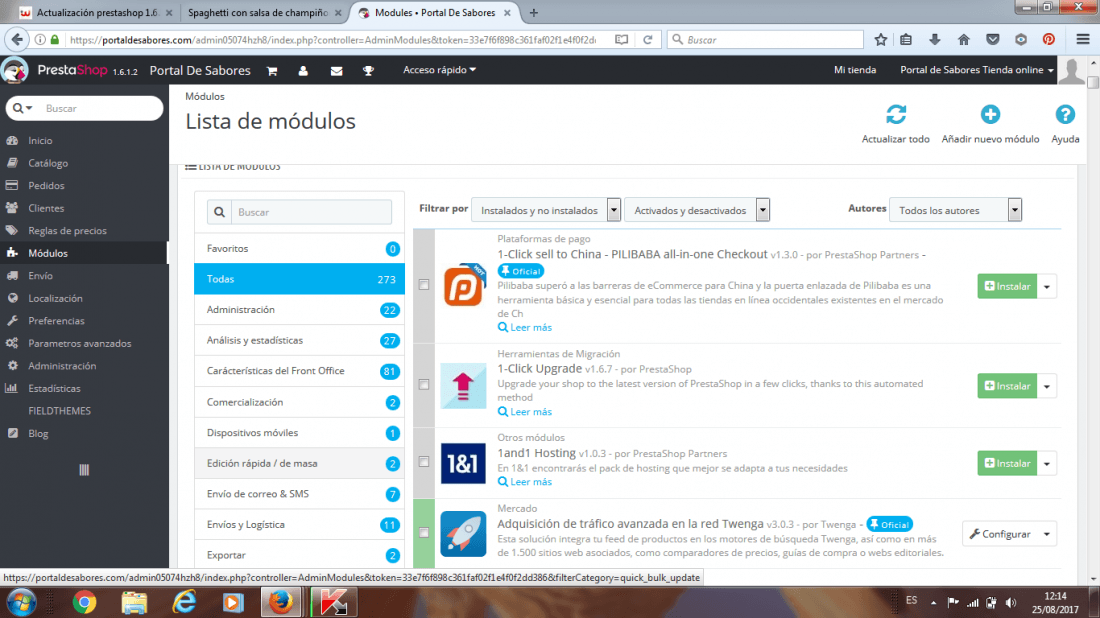The height and width of the screenshot is (618, 1100).
Task: Tick the checkbox for Twenga module
Action: pyautogui.click(x=424, y=532)
